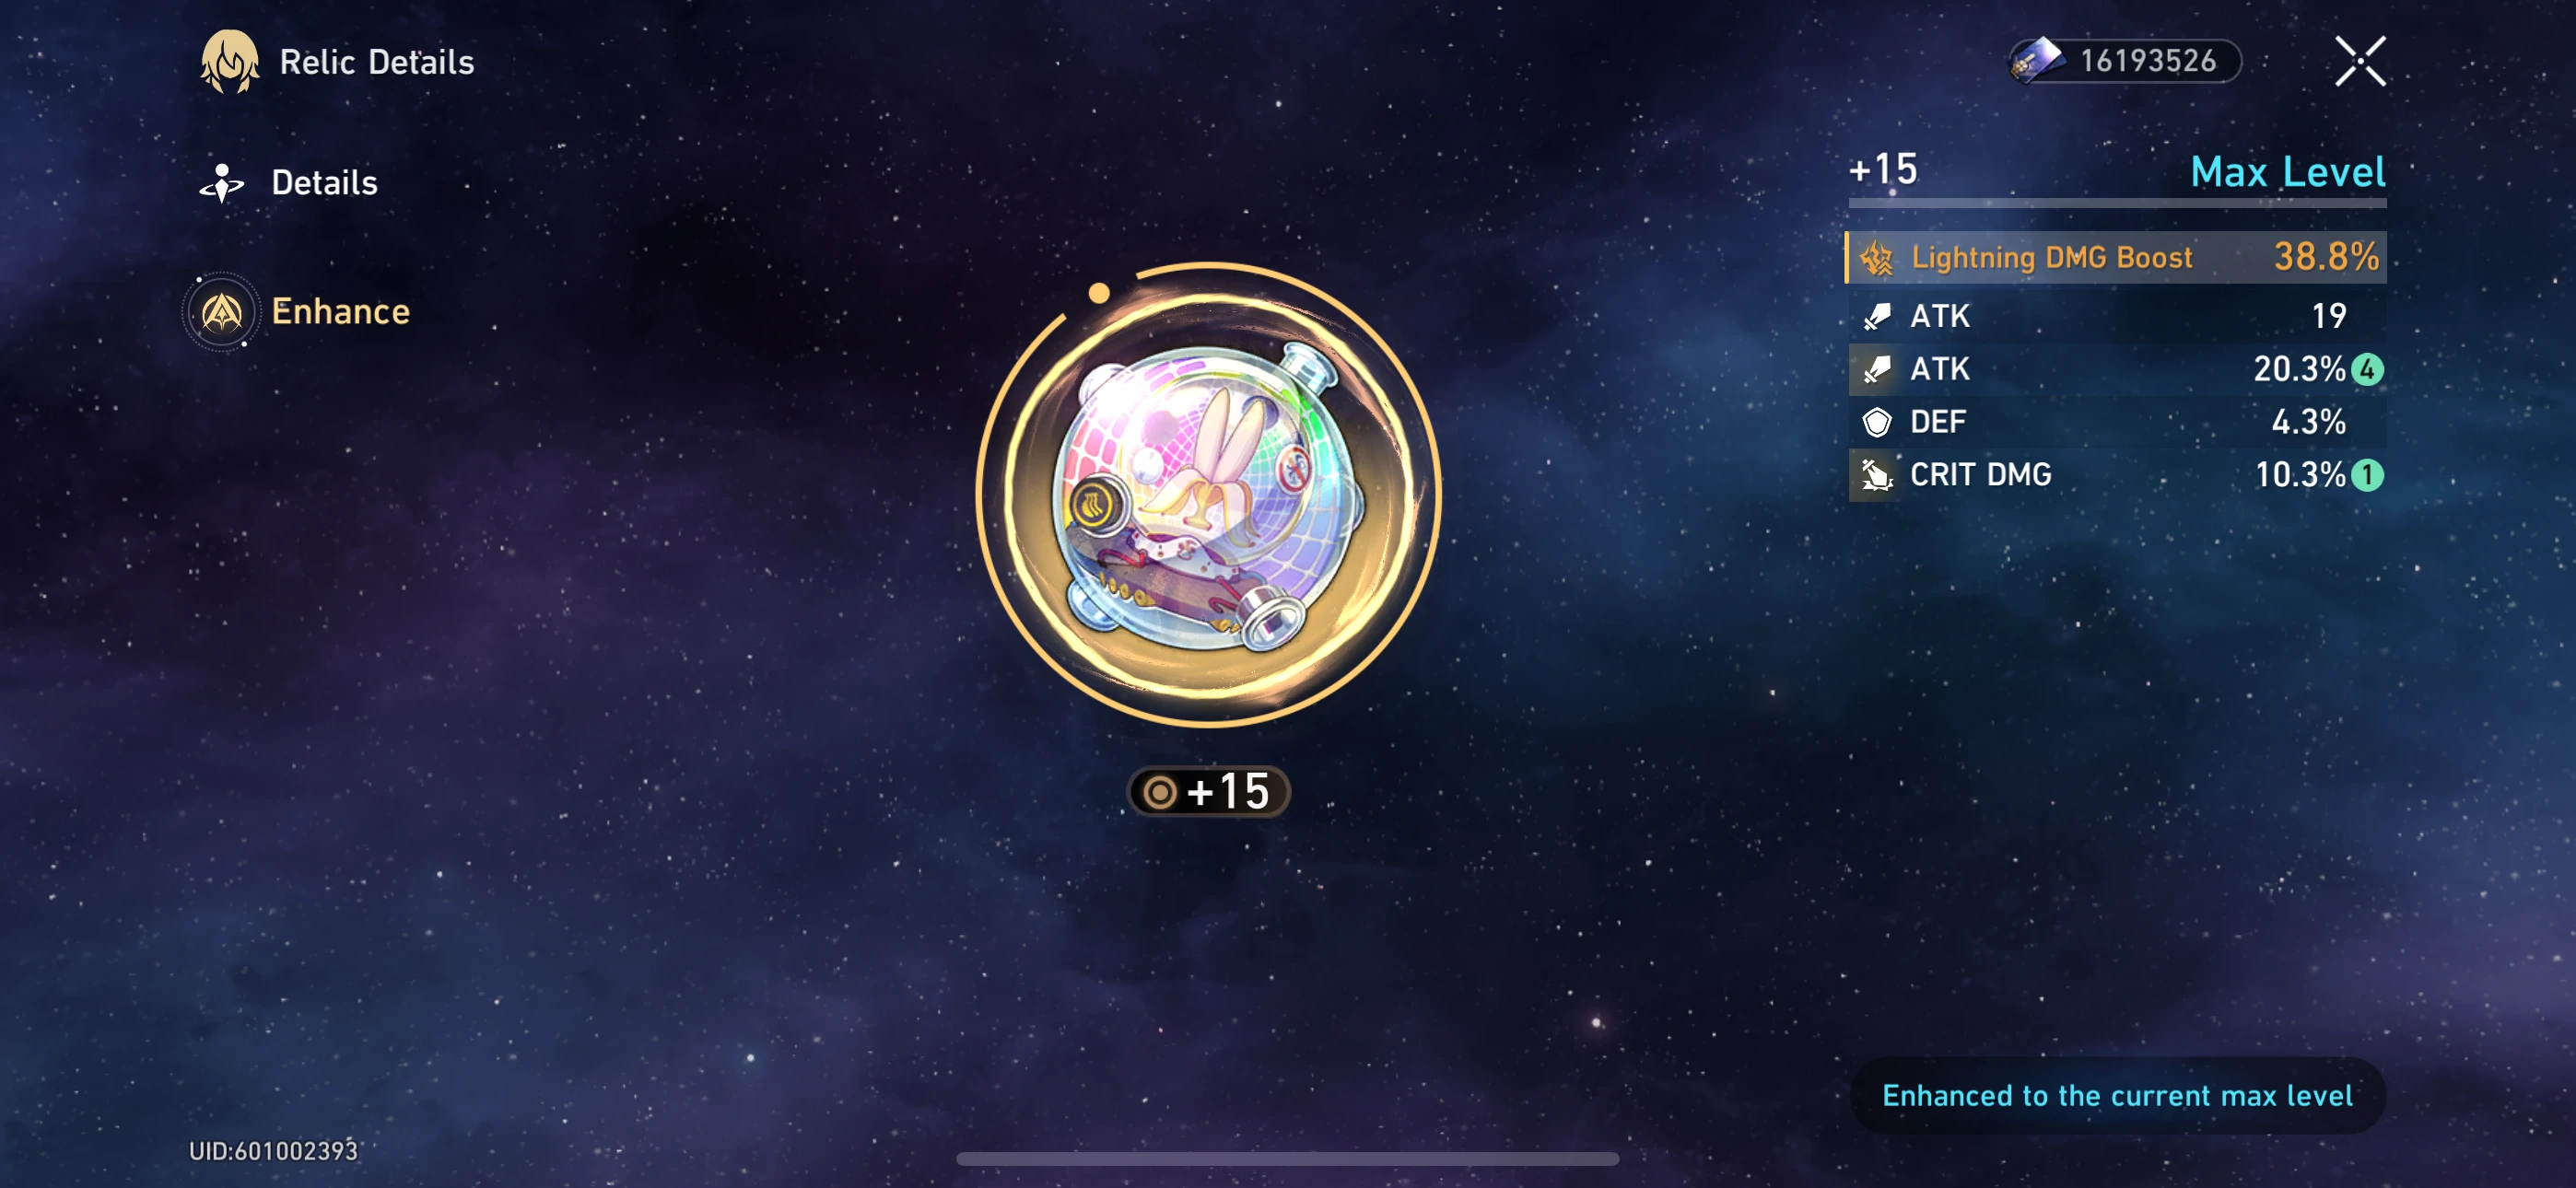Click the green 4 badge beside ATK 20.3%

pyautogui.click(x=2367, y=370)
